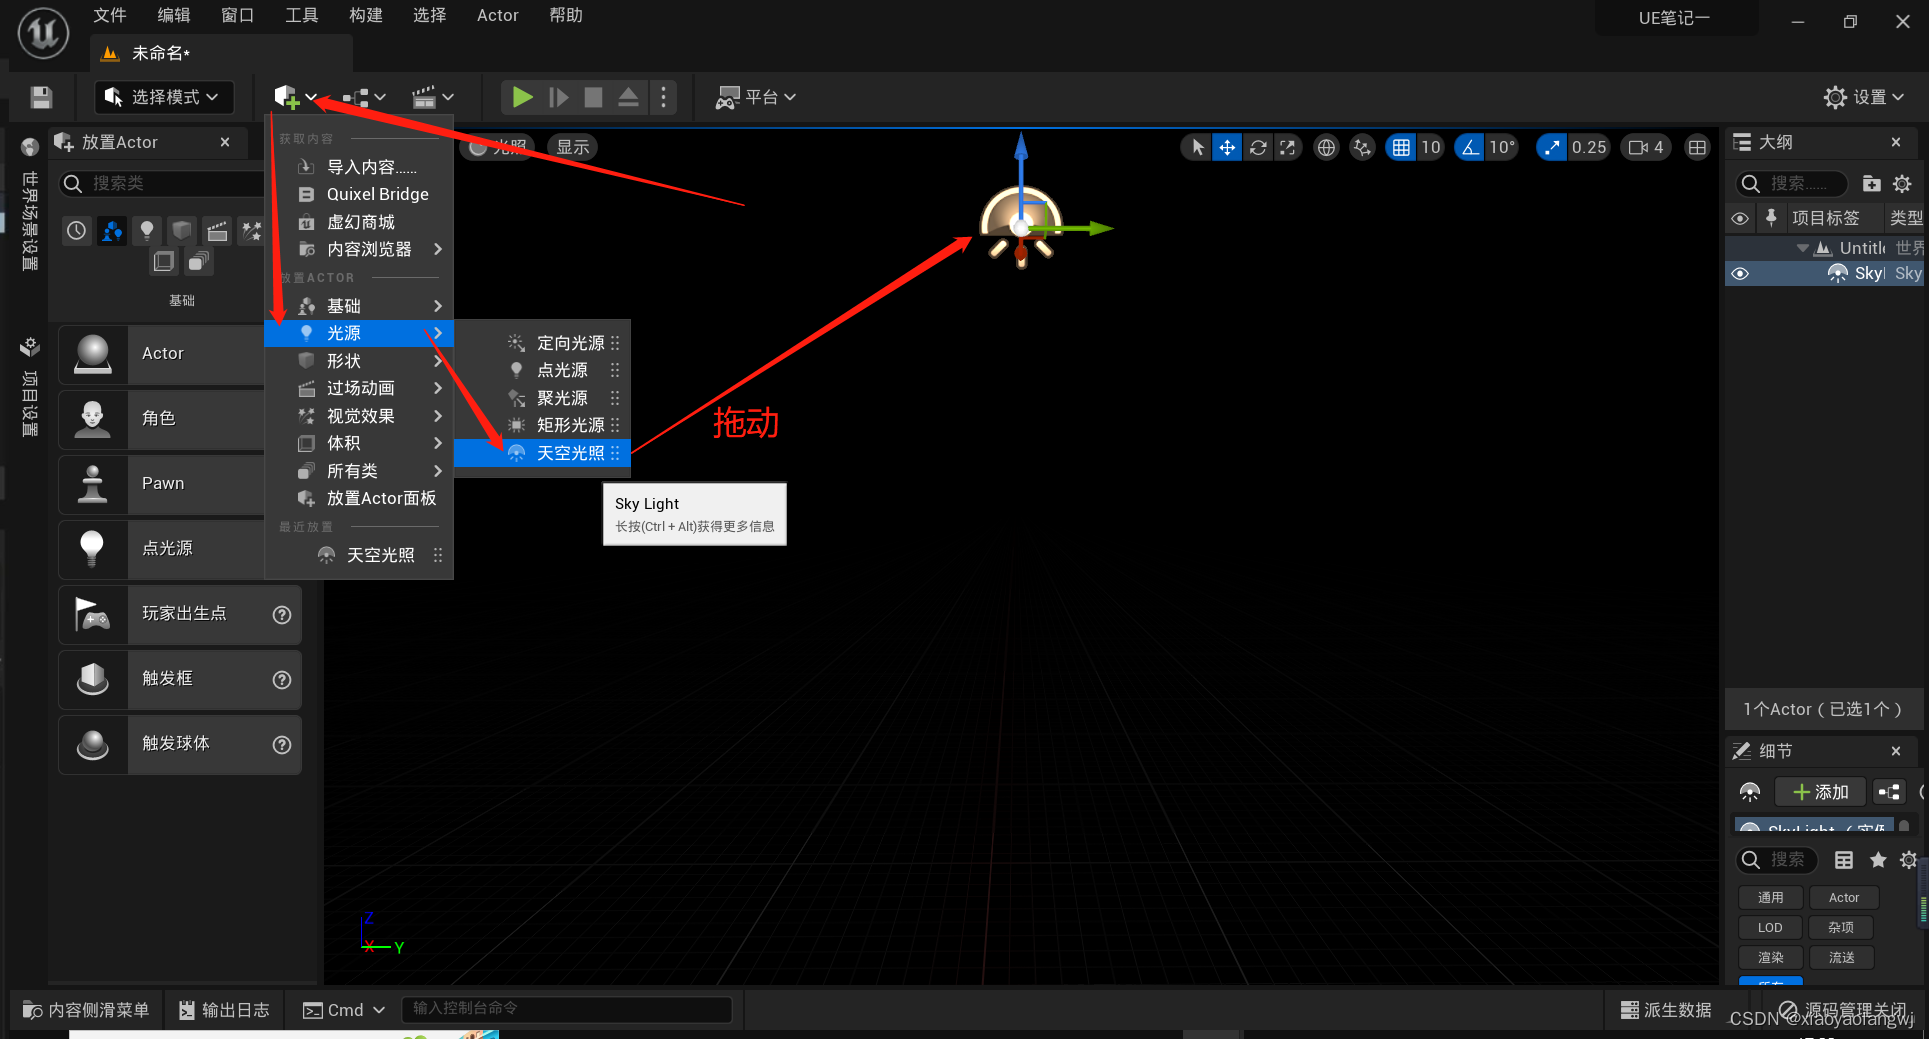Open the outliner settings gear

click(x=1902, y=183)
